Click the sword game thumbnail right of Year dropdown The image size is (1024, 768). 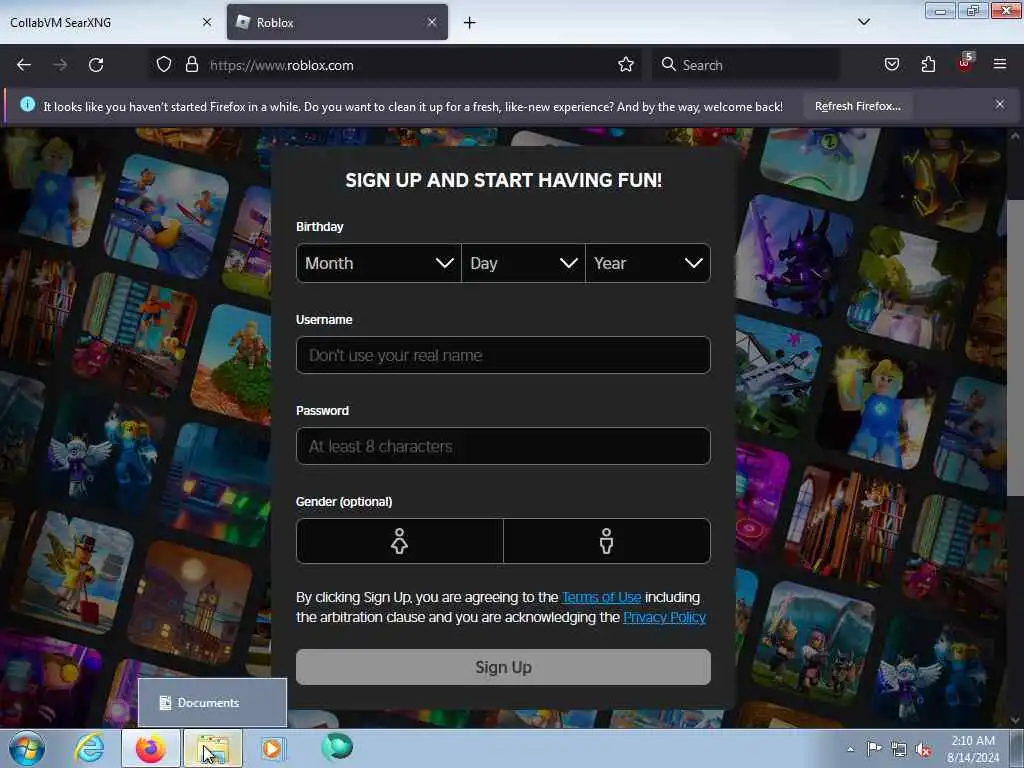[794, 257]
